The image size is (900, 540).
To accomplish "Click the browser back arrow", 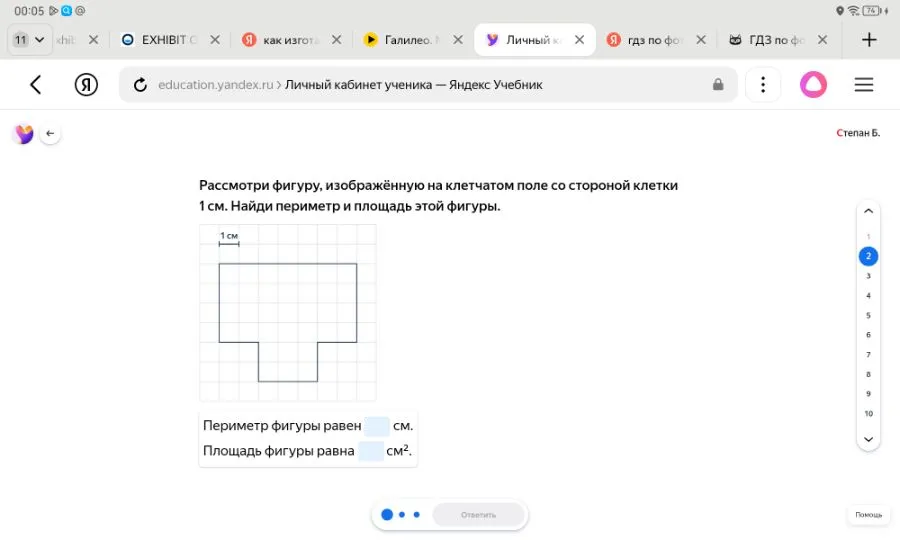I will click(x=36, y=85).
